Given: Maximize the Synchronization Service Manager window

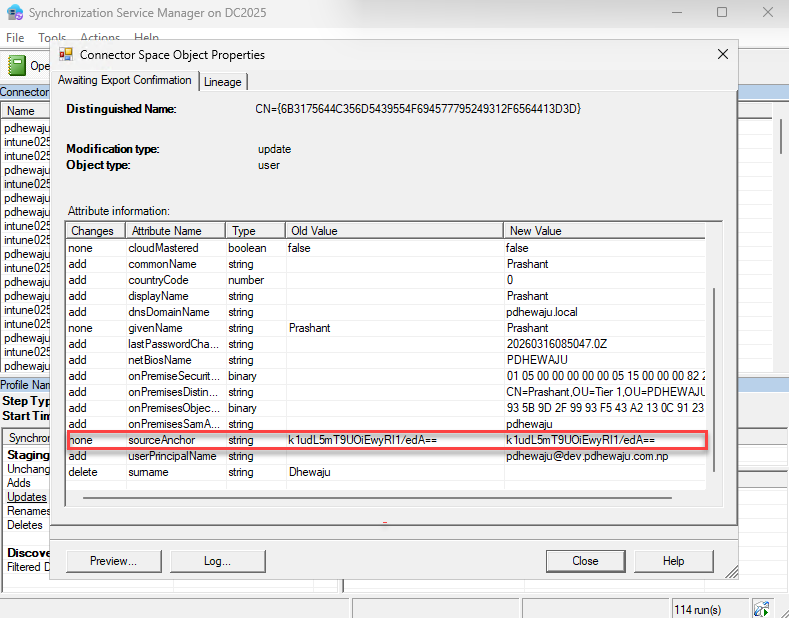Looking at the screenshot, I should 722,12.
